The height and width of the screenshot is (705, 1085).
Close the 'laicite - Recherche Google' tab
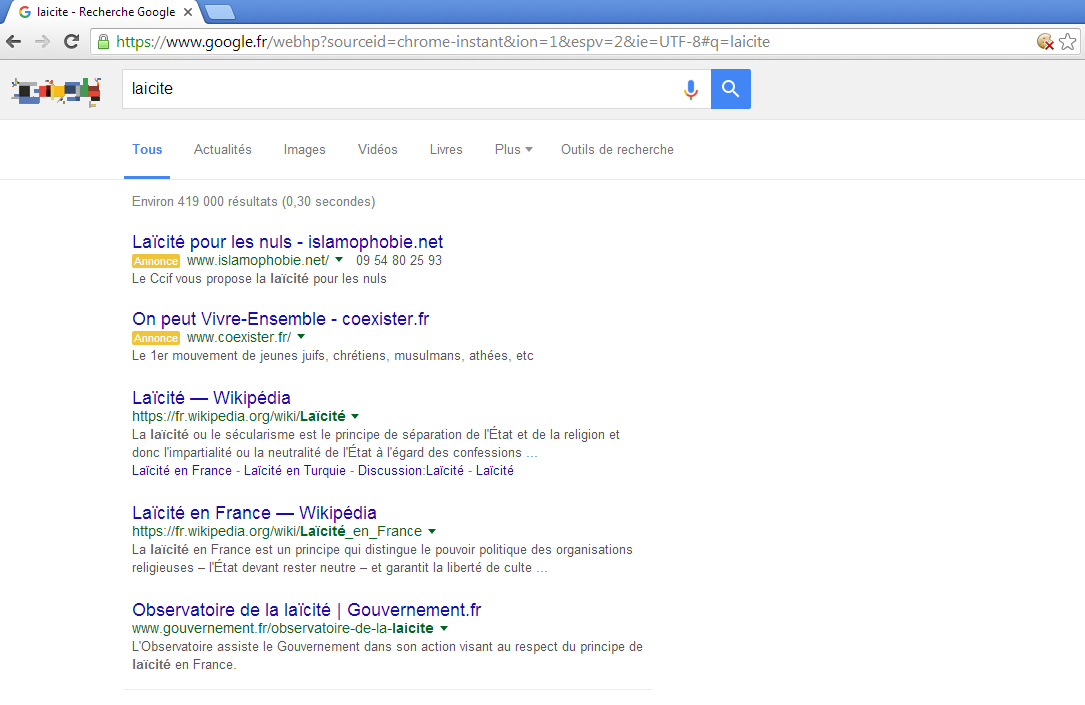tap(188, 12)
